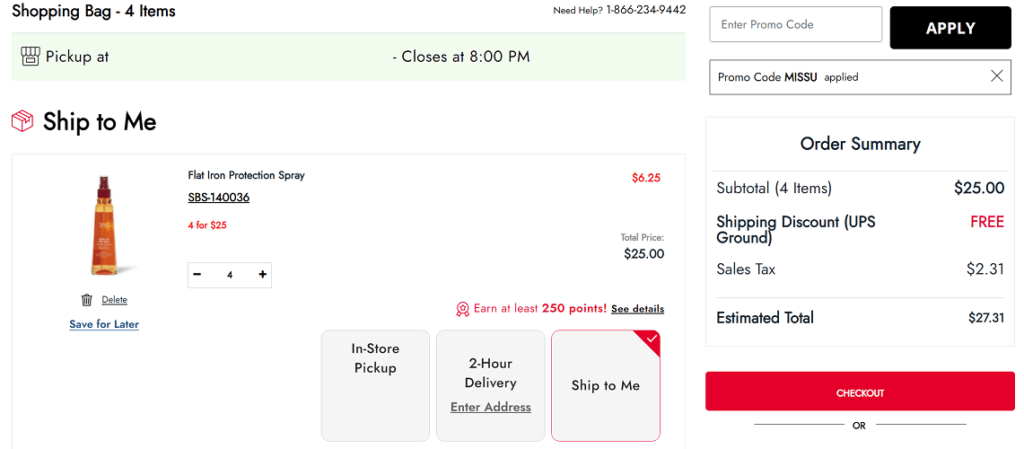Click the trash can delete icon
This screenshot has width=1024, height=449.
87,300
